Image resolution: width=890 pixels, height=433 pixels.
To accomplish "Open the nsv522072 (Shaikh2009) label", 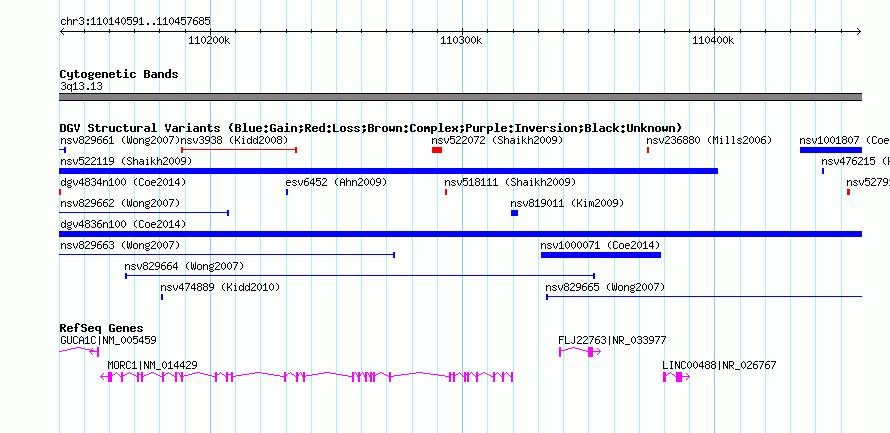I will tap(497, 140).
